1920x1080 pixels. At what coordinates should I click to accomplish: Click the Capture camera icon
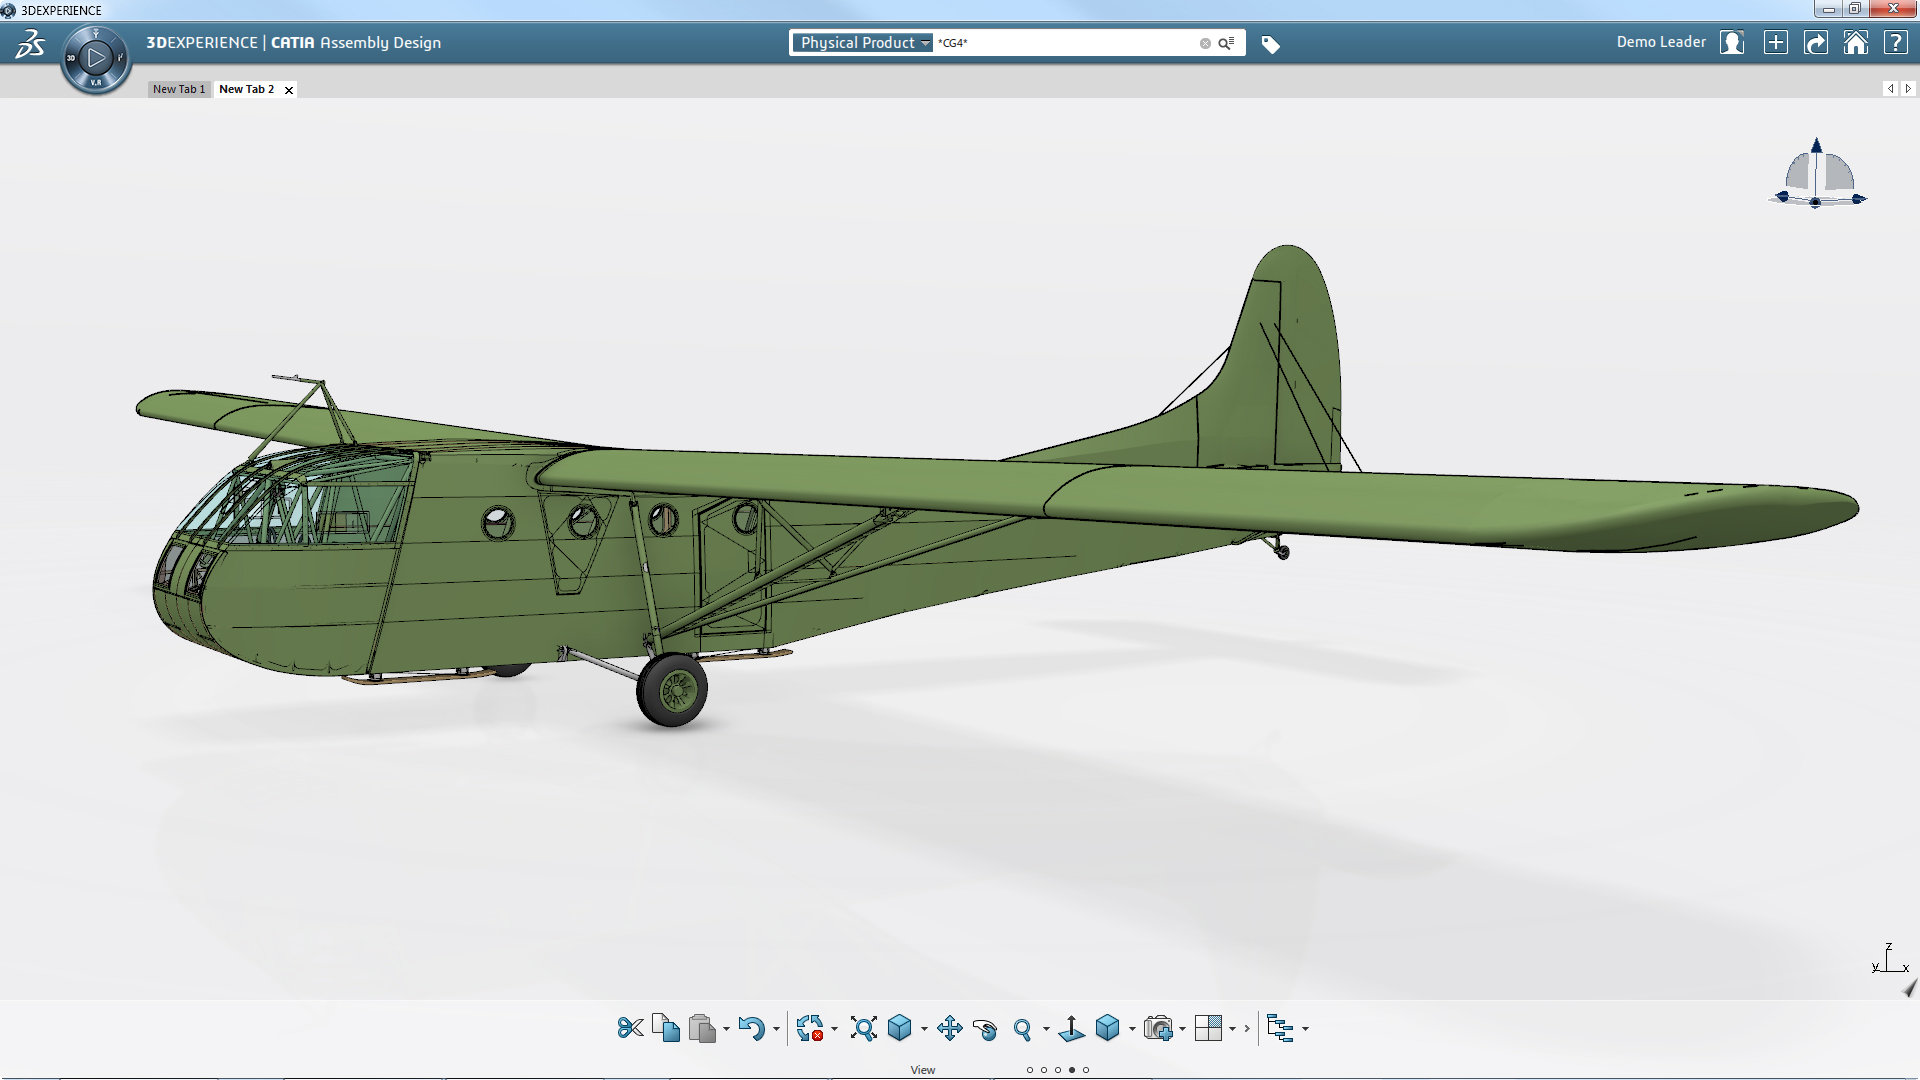1158,1028
